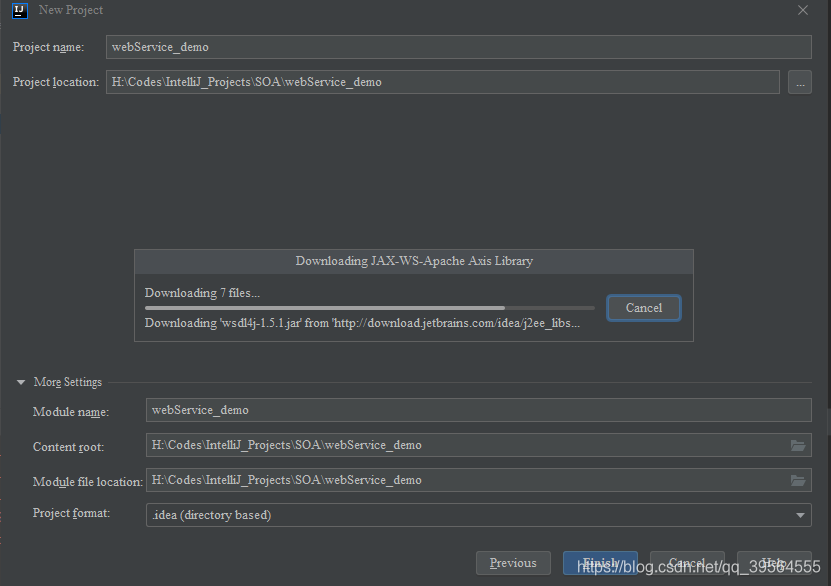Cancel the JAX-WS Apache Axis library download
This screenshot has width=831, height=586.
point(643,307)
